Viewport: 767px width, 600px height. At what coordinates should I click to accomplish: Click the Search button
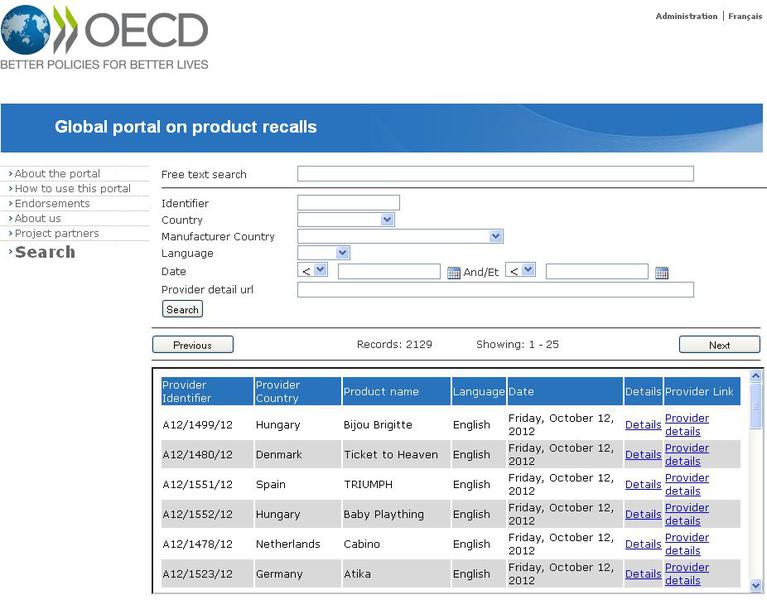(182, 309)
